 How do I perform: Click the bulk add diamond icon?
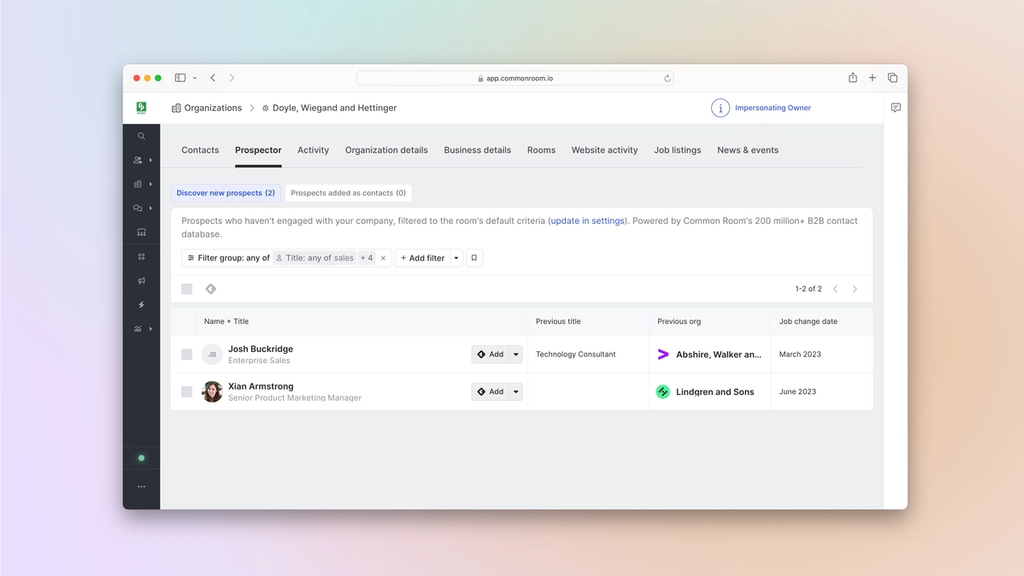[x=210, y=289]
